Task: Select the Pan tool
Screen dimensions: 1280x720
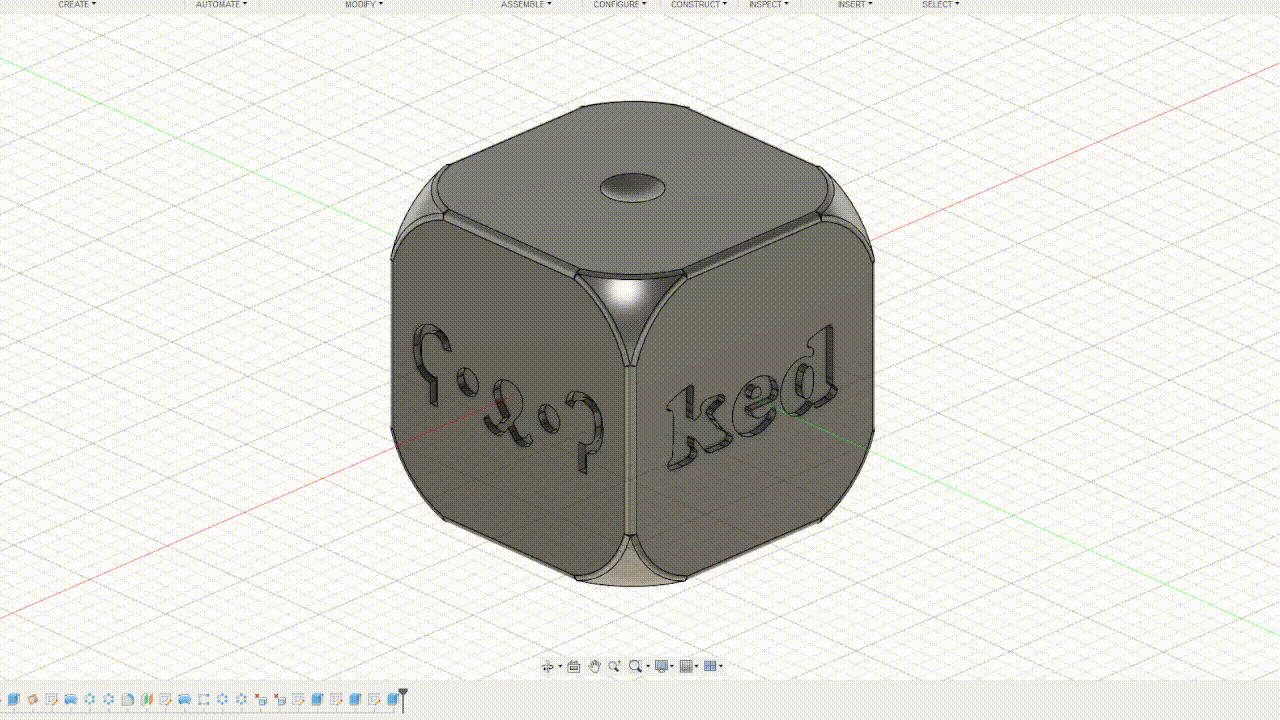Action: point(595,666)
